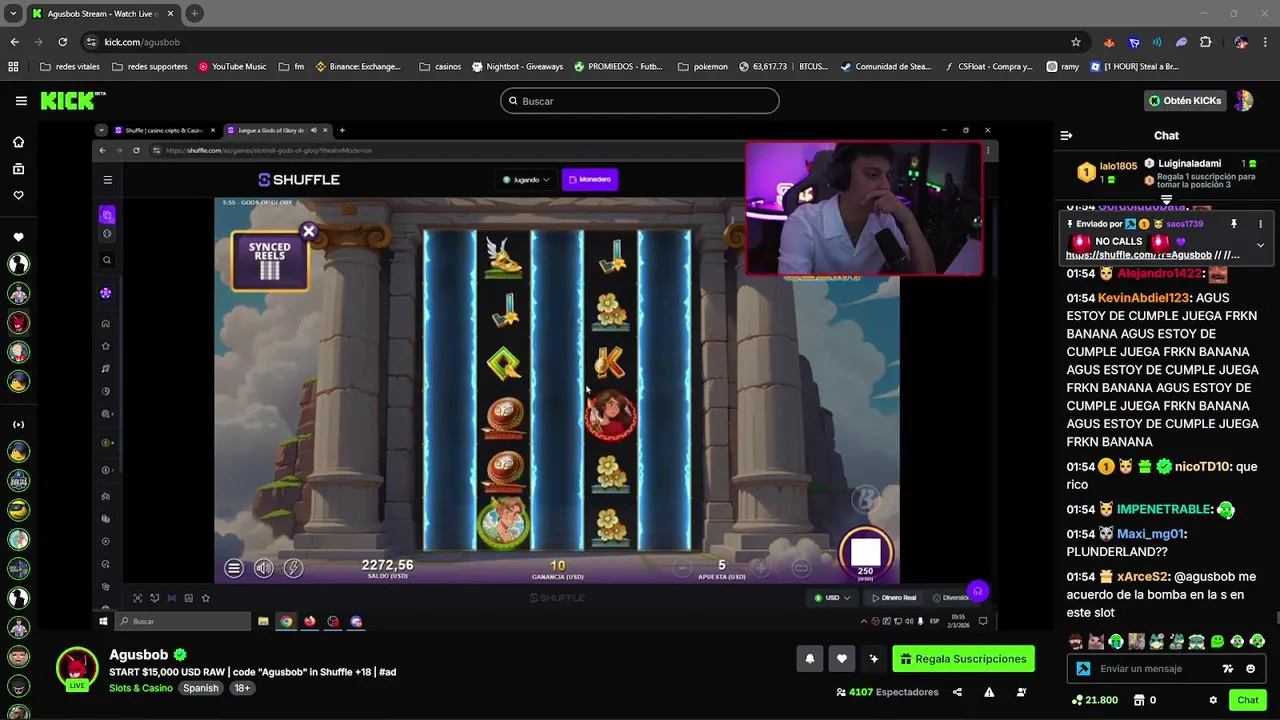Click KevinAbdiel123 username in chat

(x=1143, y=298)
